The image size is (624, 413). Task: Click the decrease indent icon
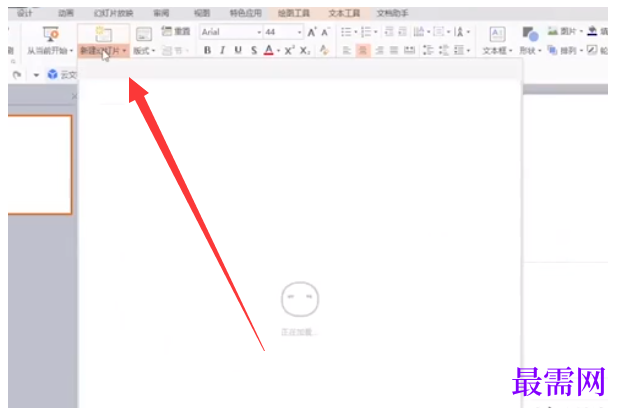pos(389,32)
